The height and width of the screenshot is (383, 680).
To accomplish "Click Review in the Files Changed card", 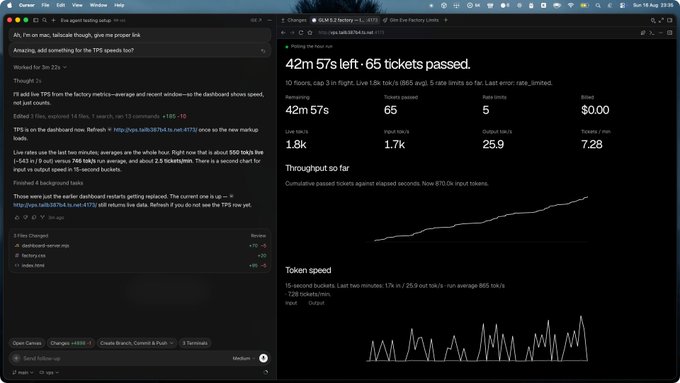I will point(258,236).
